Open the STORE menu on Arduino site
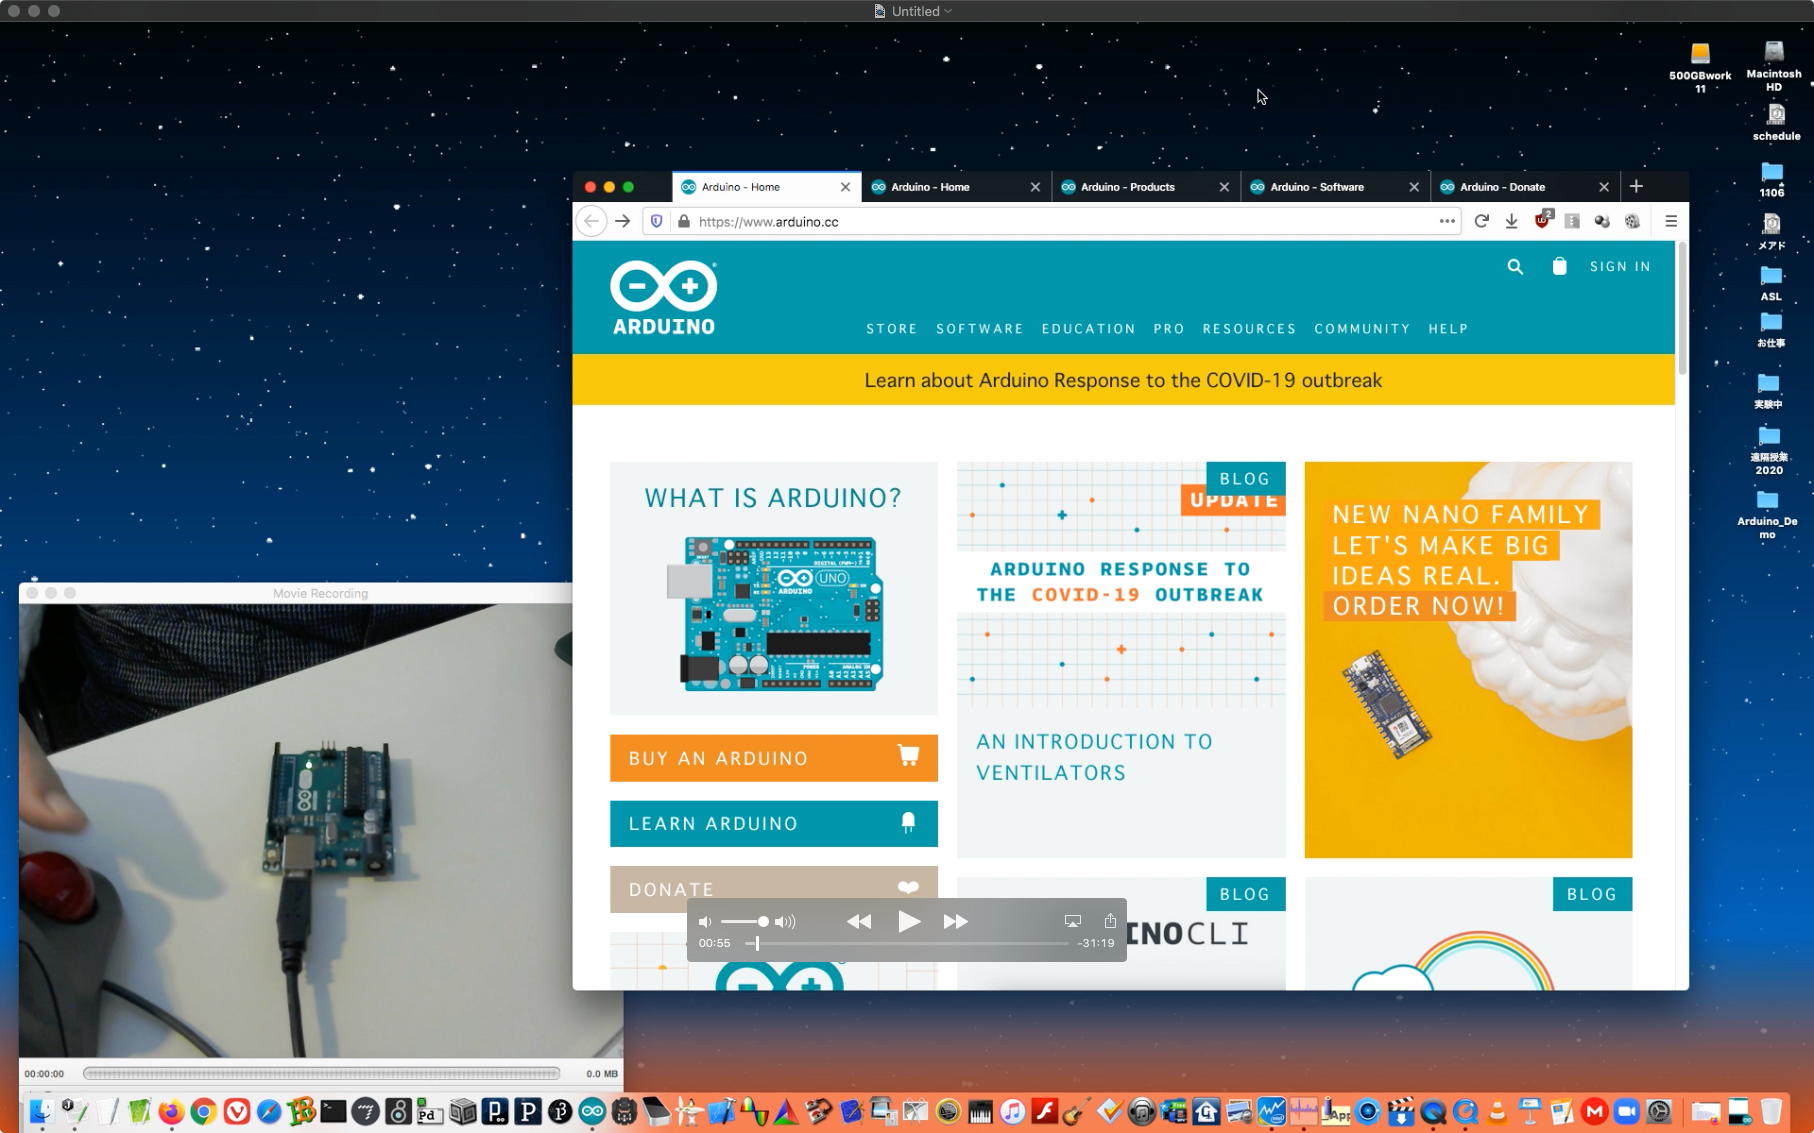Image resolution: width=1814 pixels, height=1133 pixels. click(x=891, y=329)
